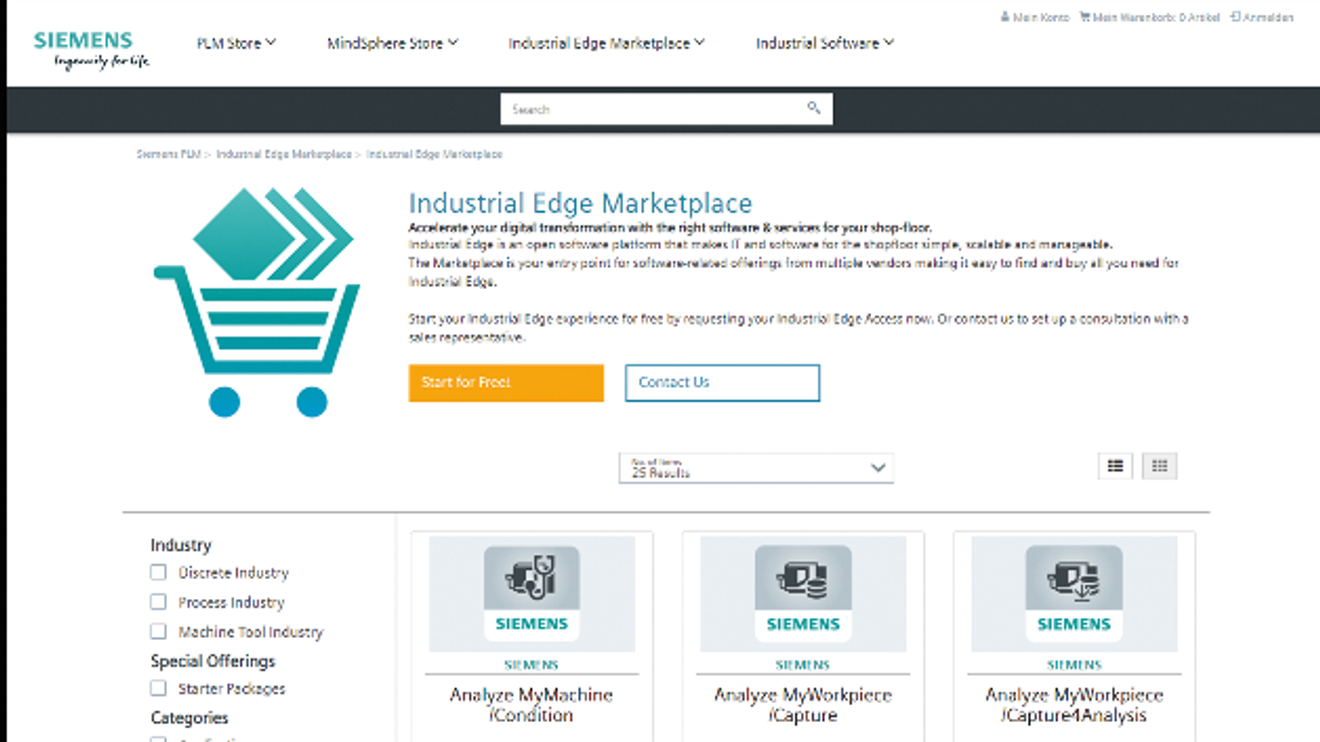The image size is (1320, 742).
Task: Open Mein Warenkorb shopping cart
Action: (x=1150, y=17)
